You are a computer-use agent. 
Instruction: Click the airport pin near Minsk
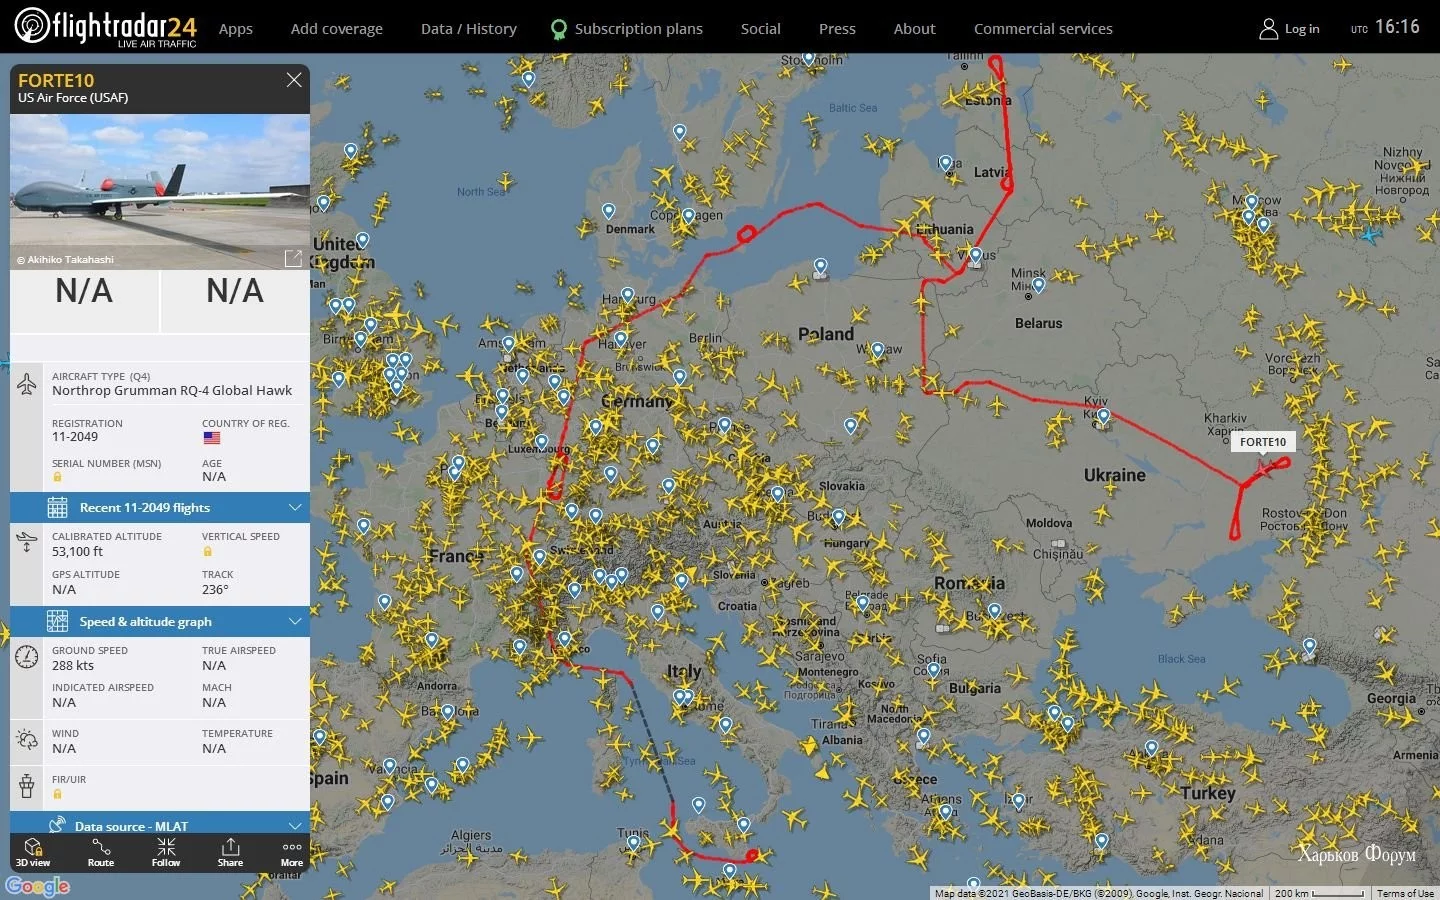click(1038, 286)
